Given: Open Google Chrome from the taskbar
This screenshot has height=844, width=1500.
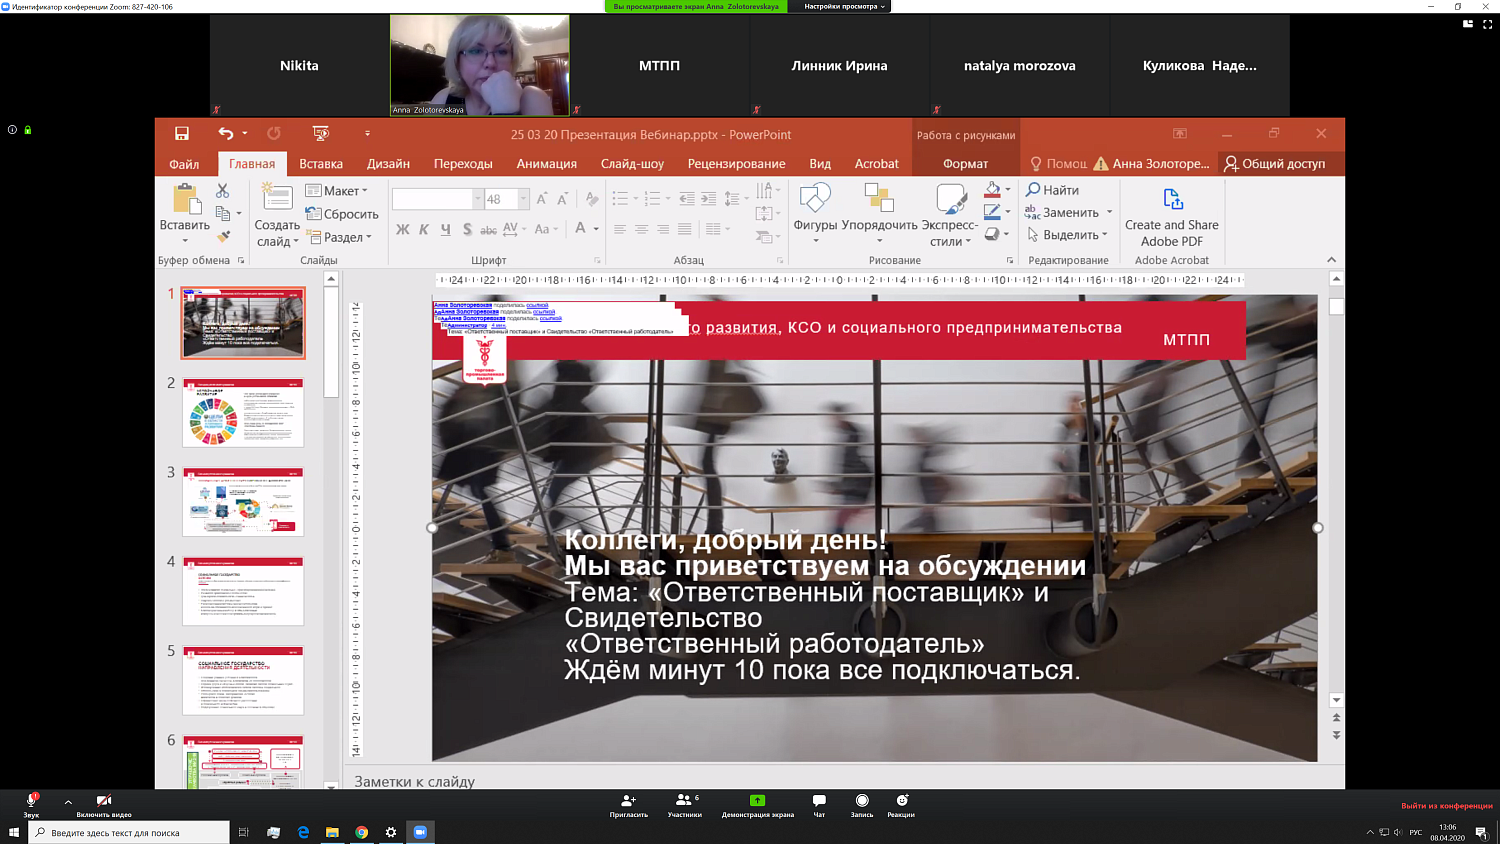Looking at the screenshot, I should pyautogui.click(x=362, y=832).
